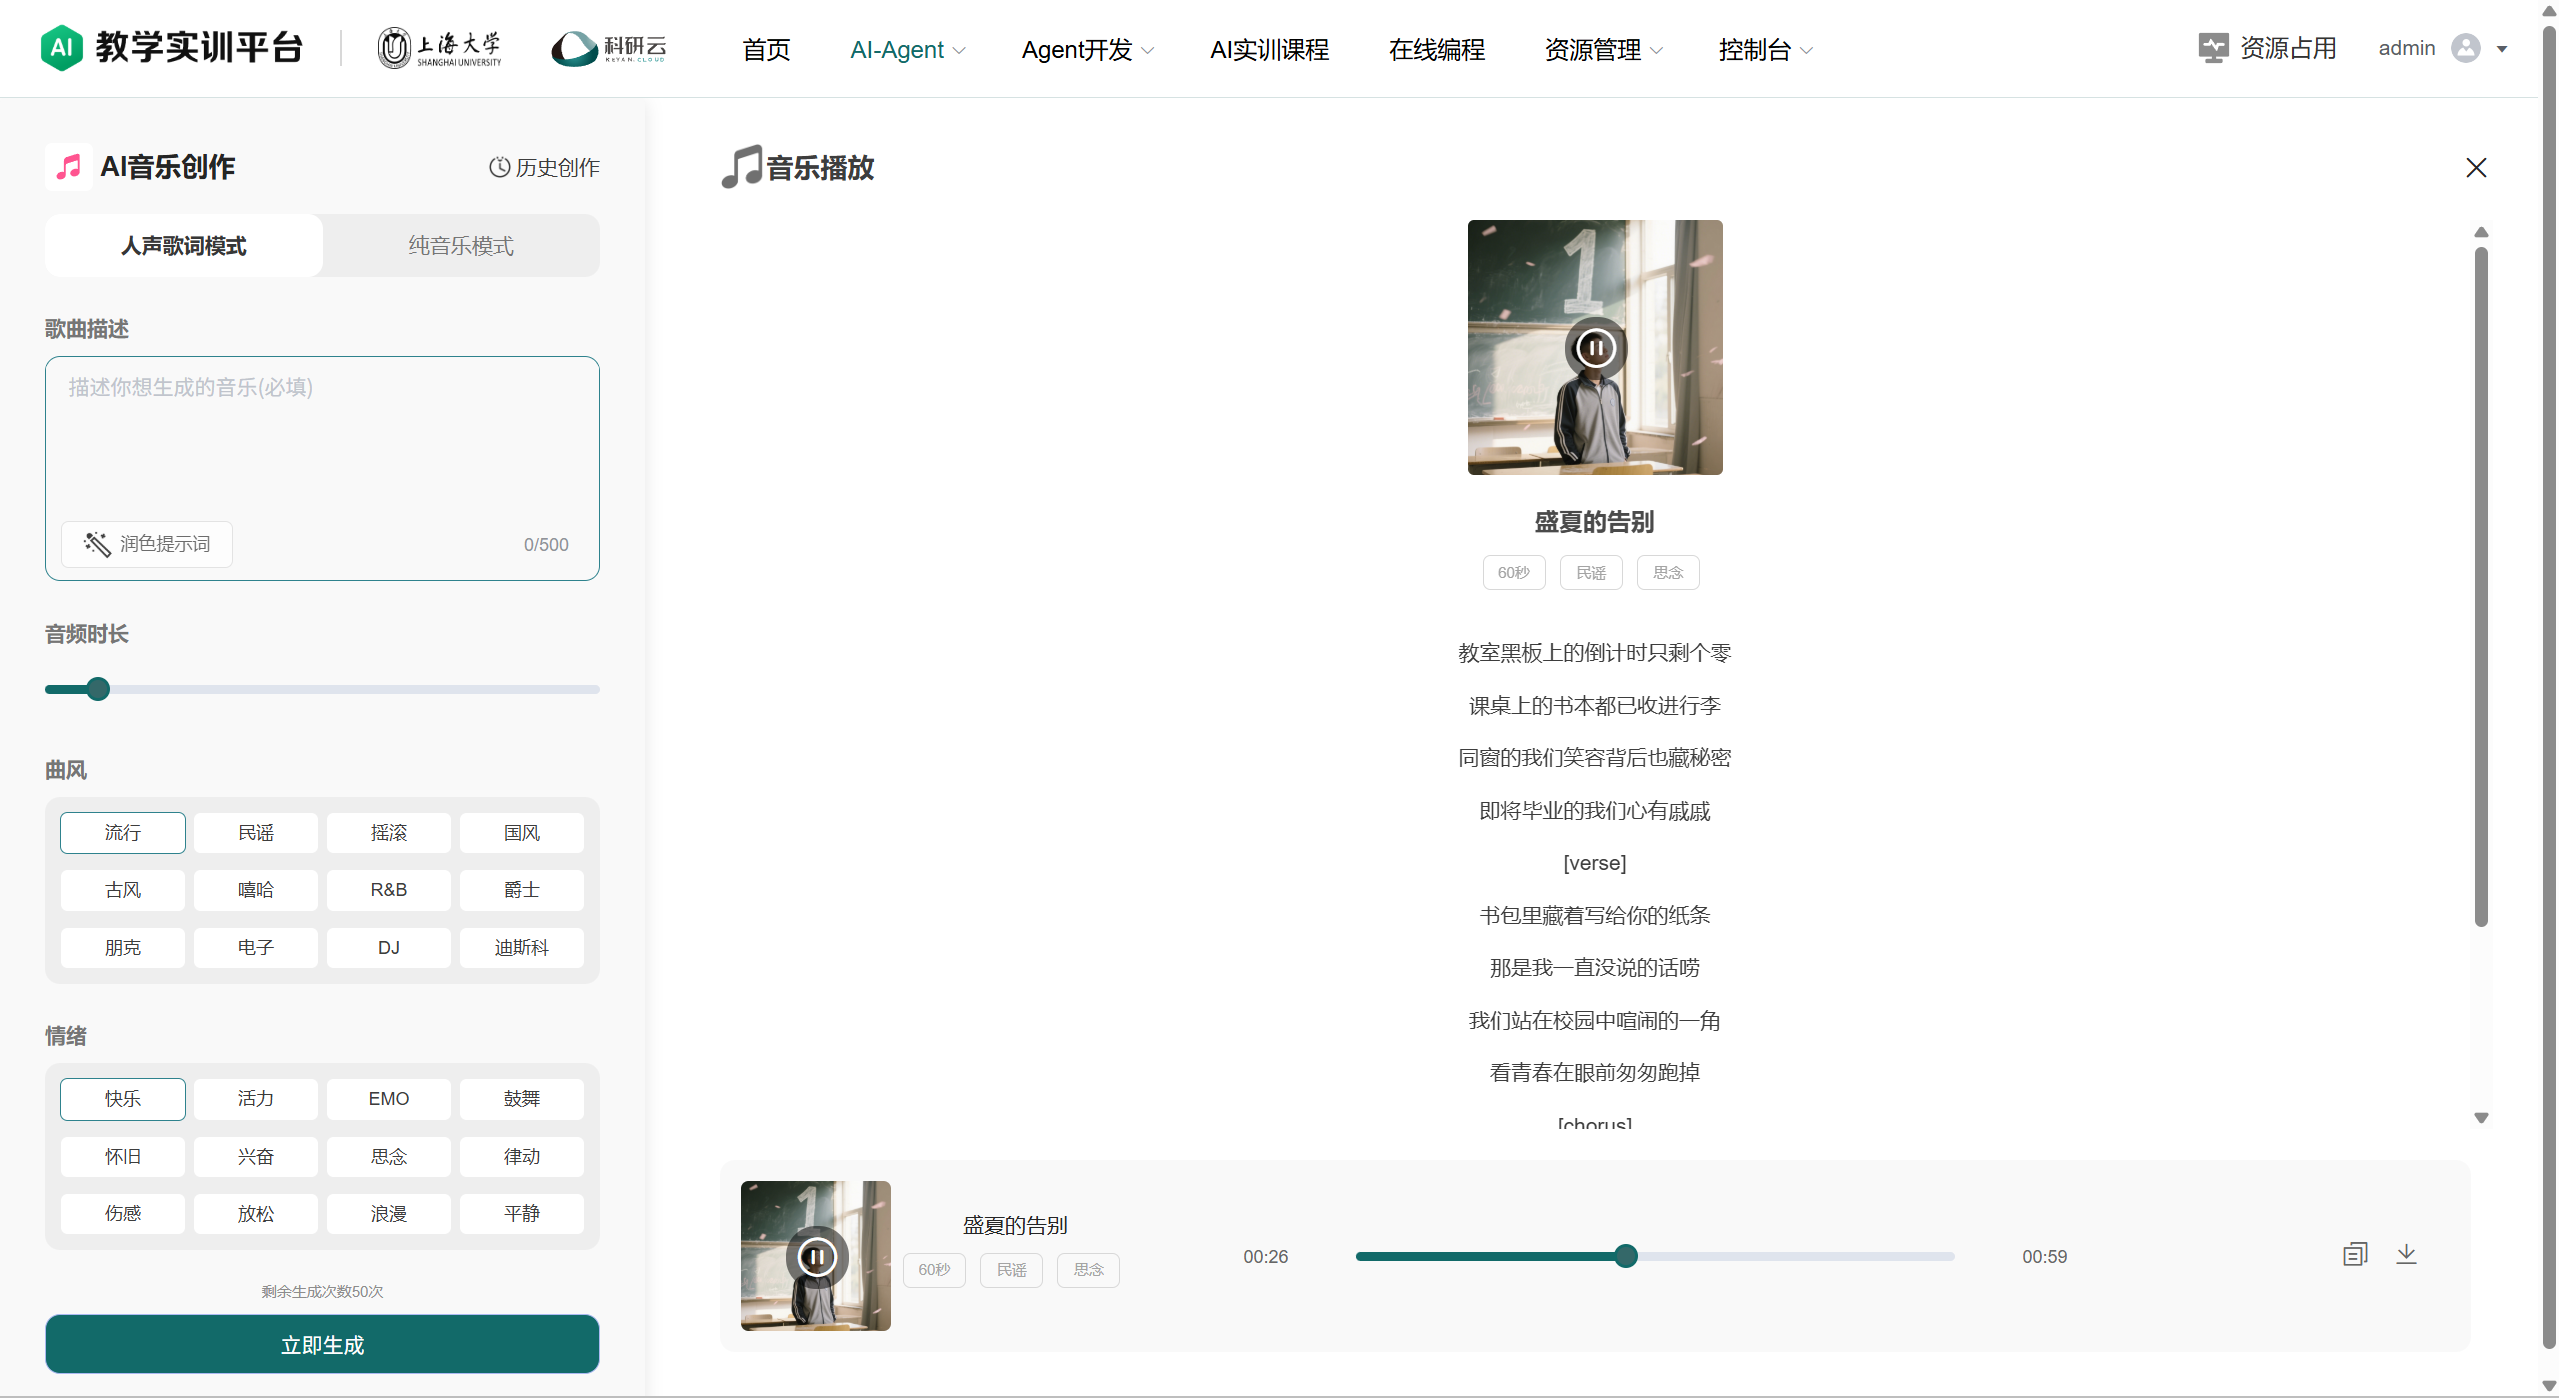Image resolution: width=2559 pixels, height=1398 pixels.
Task: Select the DJ genre button
Action: pos(389,948)
